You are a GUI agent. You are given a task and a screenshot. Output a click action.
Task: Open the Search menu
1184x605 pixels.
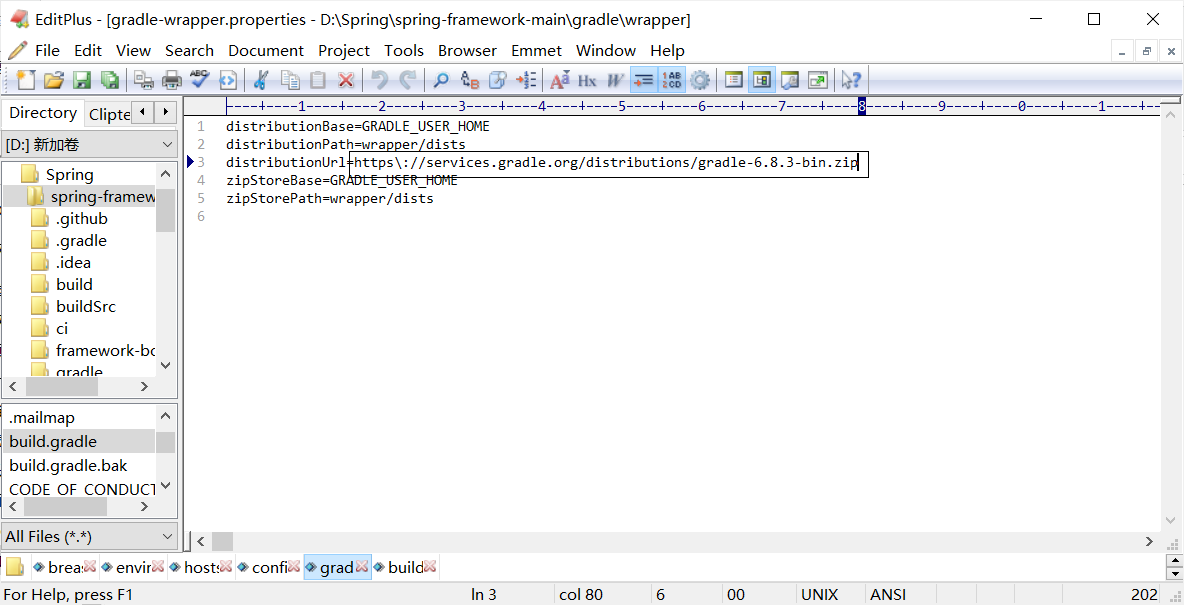190,51
